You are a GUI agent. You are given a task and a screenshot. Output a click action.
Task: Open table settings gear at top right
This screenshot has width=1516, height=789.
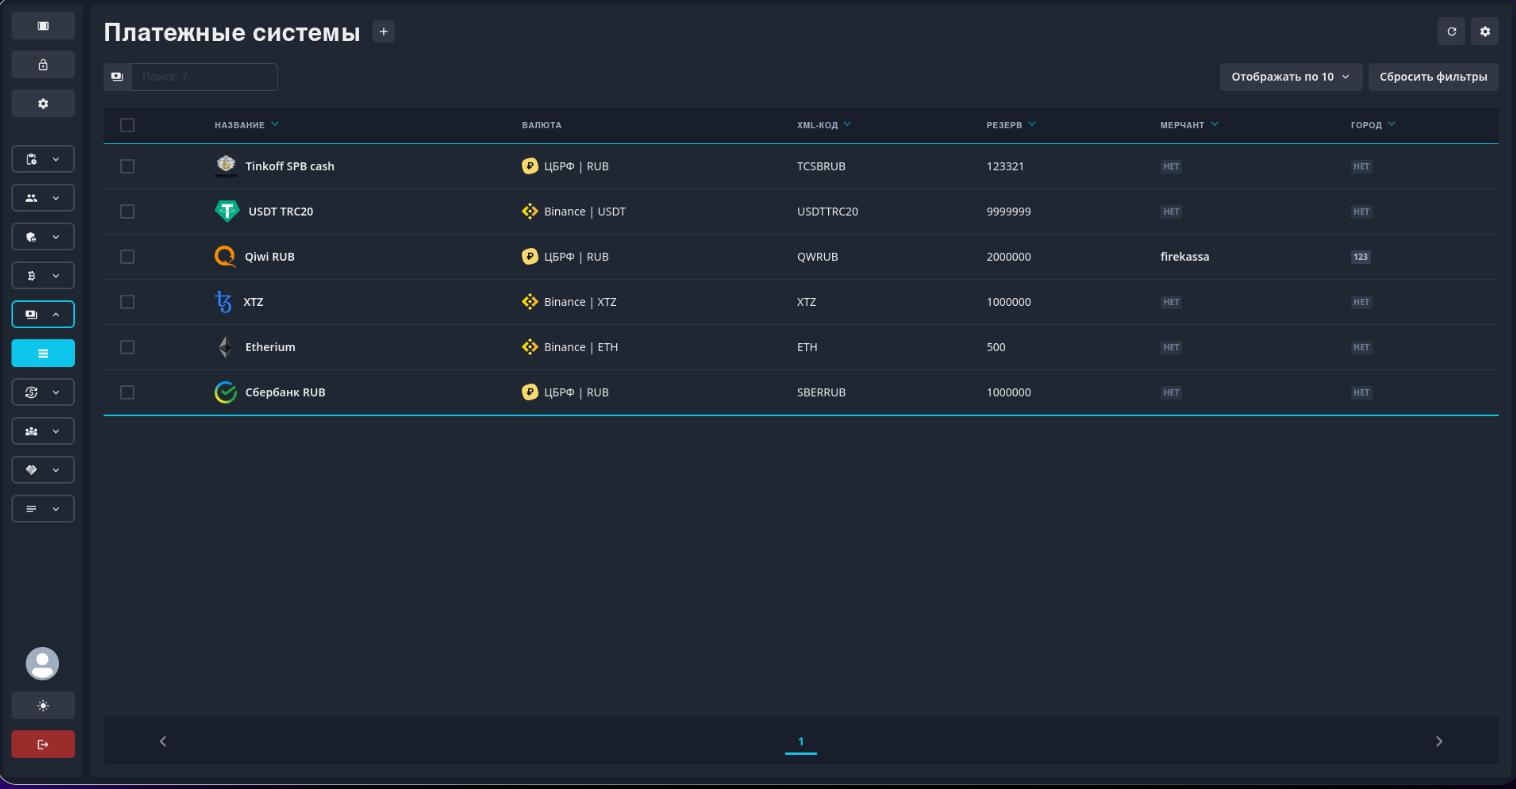[x=1484, y=32]
